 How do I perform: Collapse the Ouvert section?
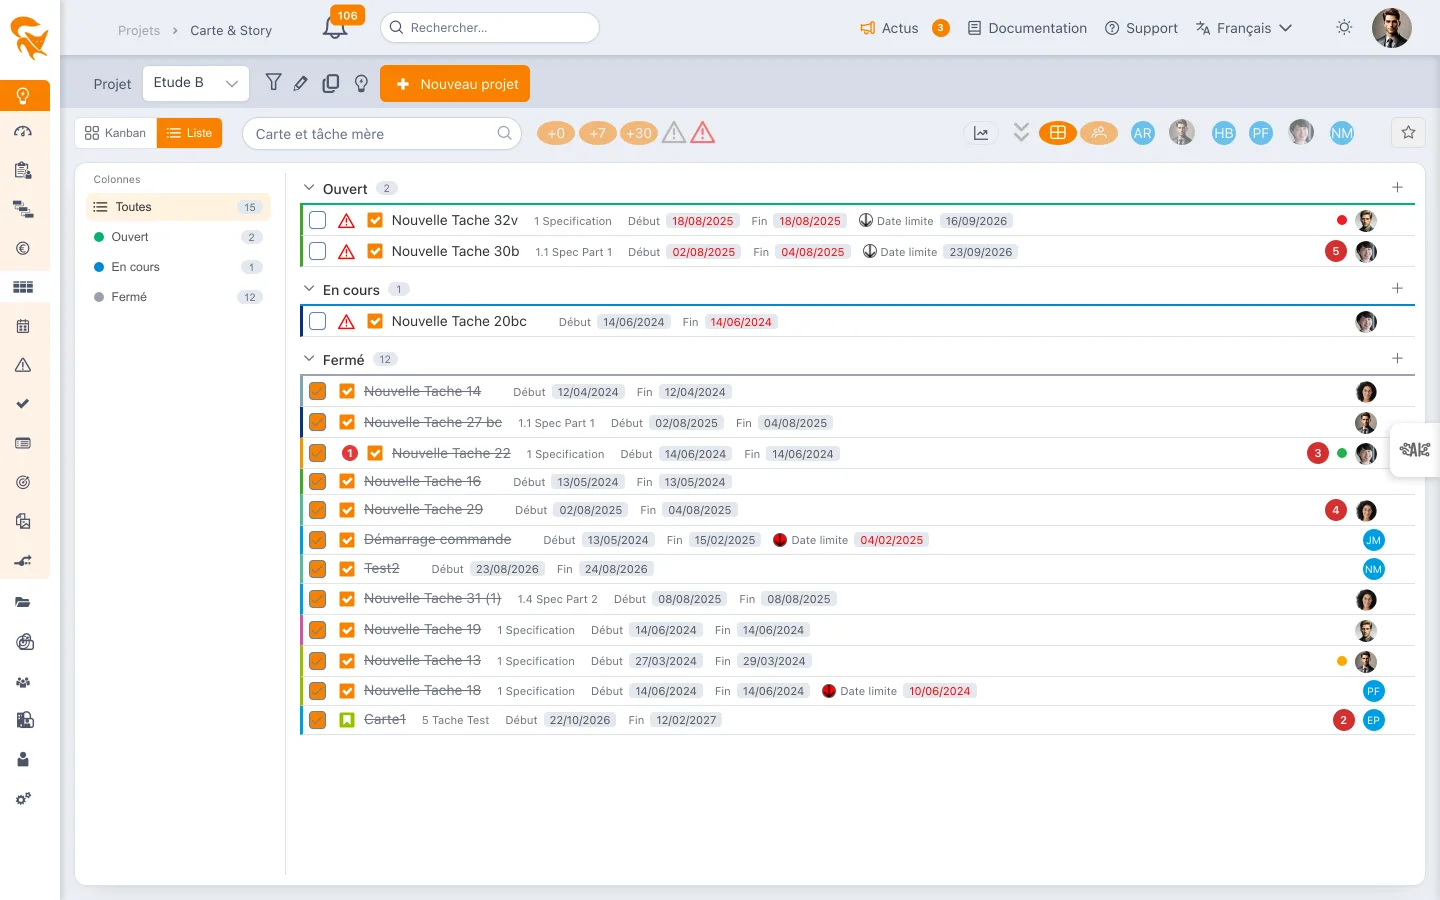tap(309, 188)
